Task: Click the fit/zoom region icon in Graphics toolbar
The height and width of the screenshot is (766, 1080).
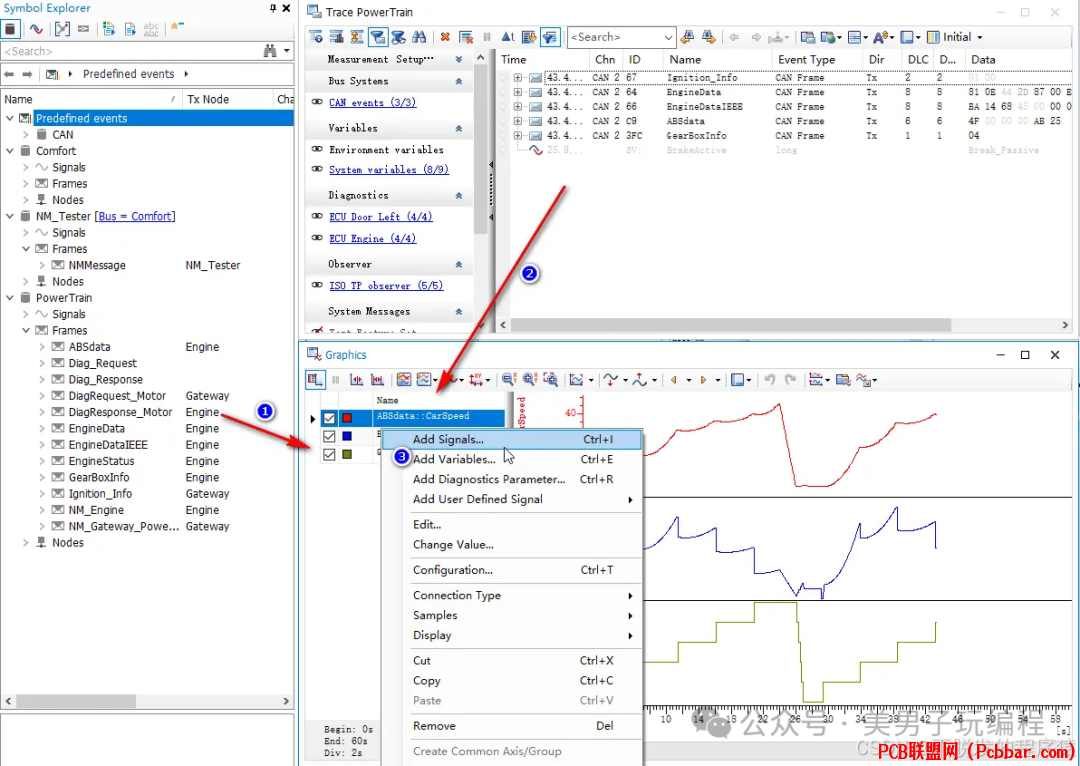Action: 550,380
